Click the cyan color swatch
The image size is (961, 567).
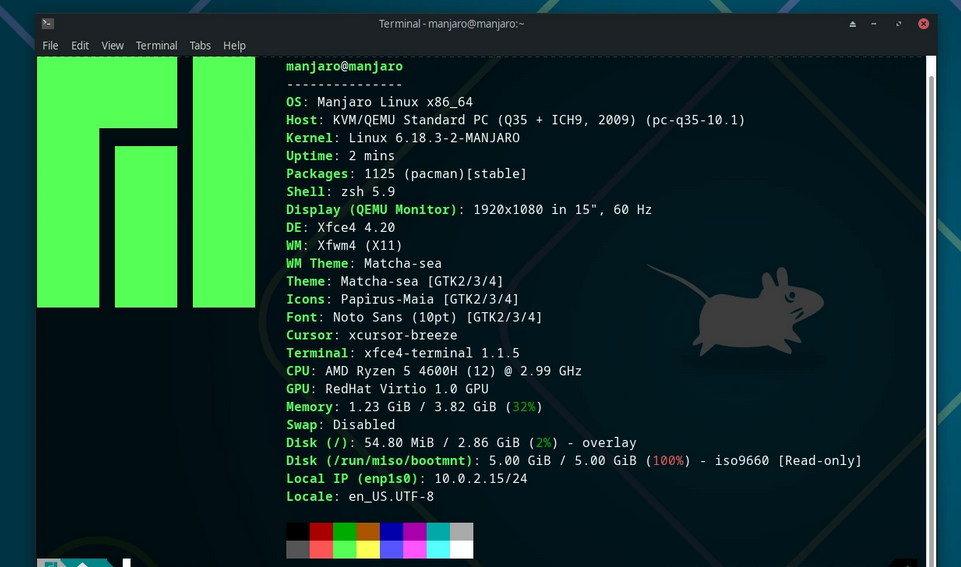click(438, 549)
